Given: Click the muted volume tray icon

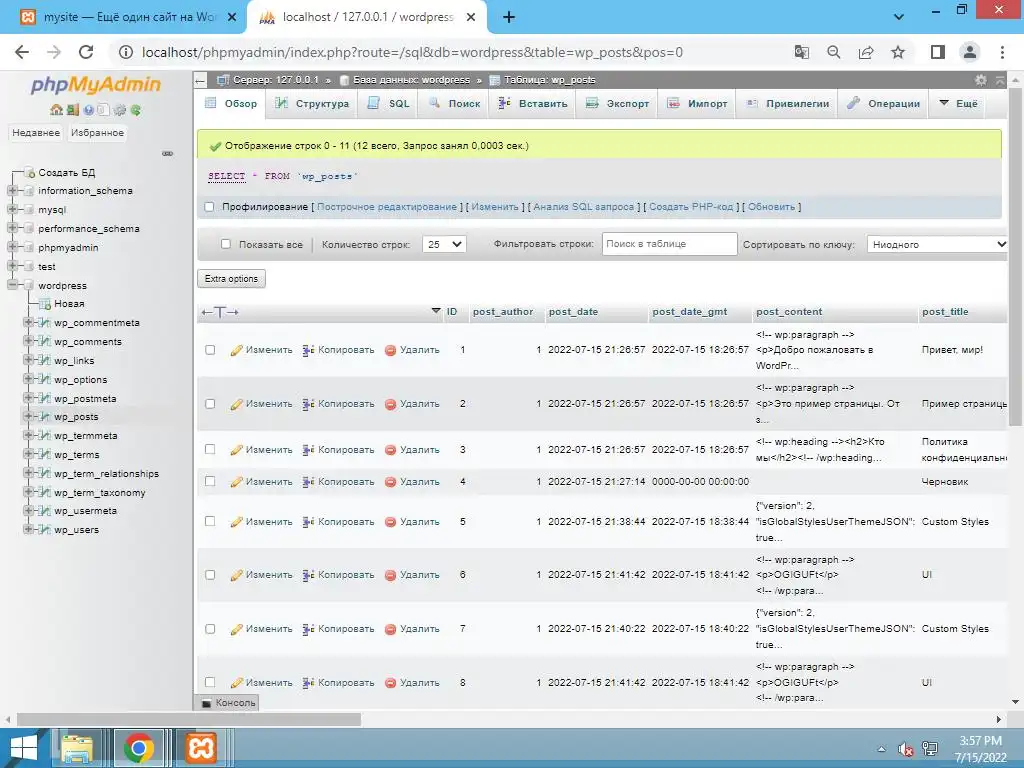Looking at the screenshot, I should click(905, 749).
